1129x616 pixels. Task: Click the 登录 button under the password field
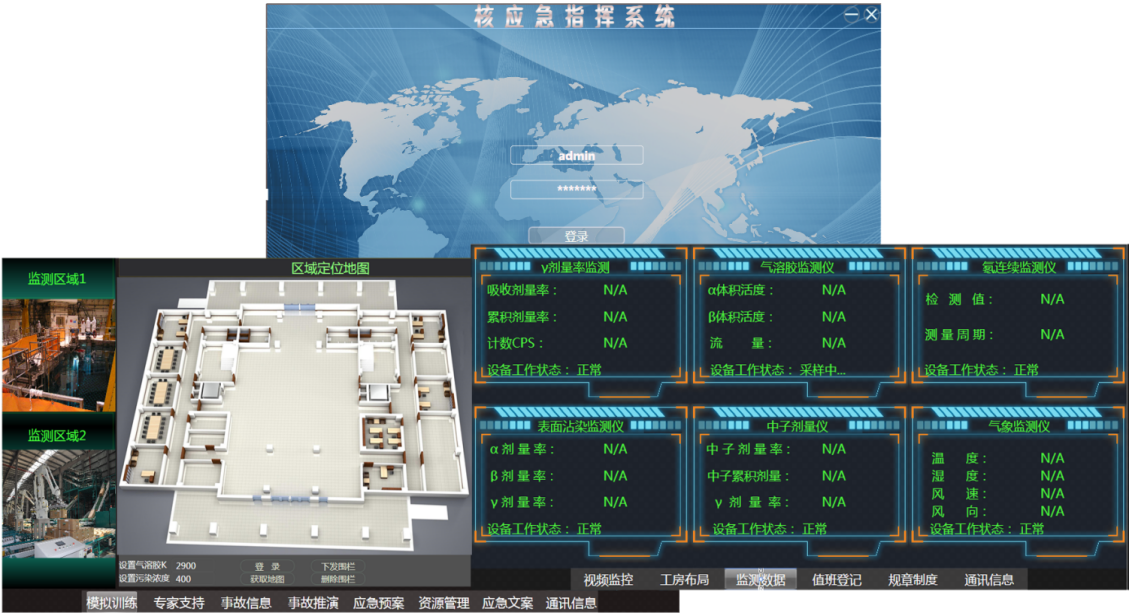tap(576, 237)
